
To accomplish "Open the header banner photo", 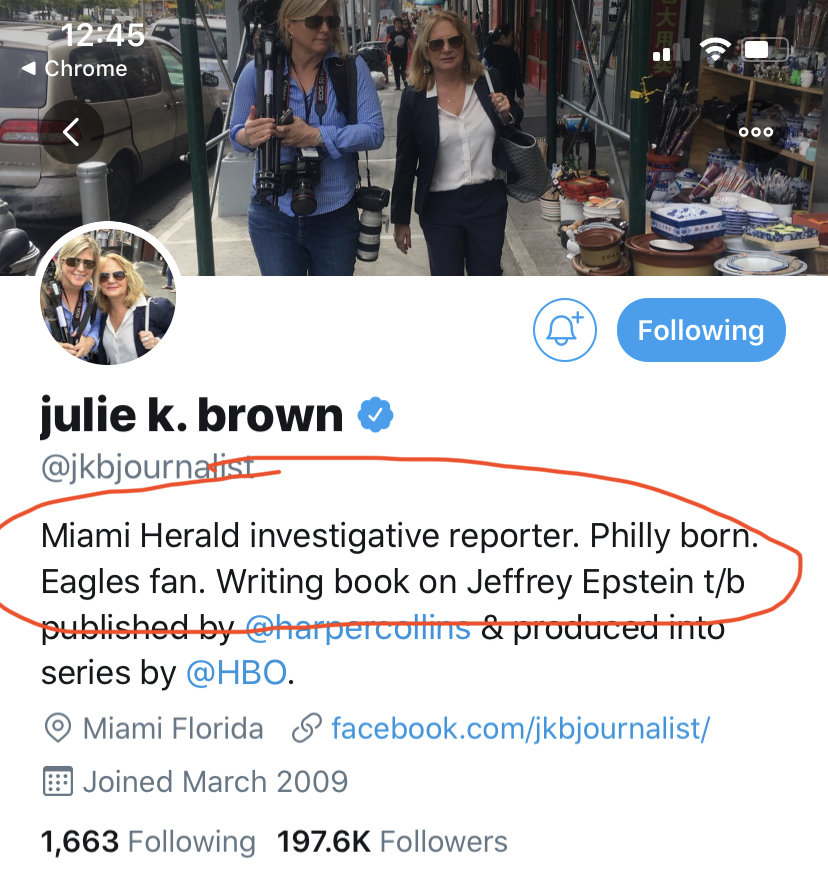I will pos(414,138).
